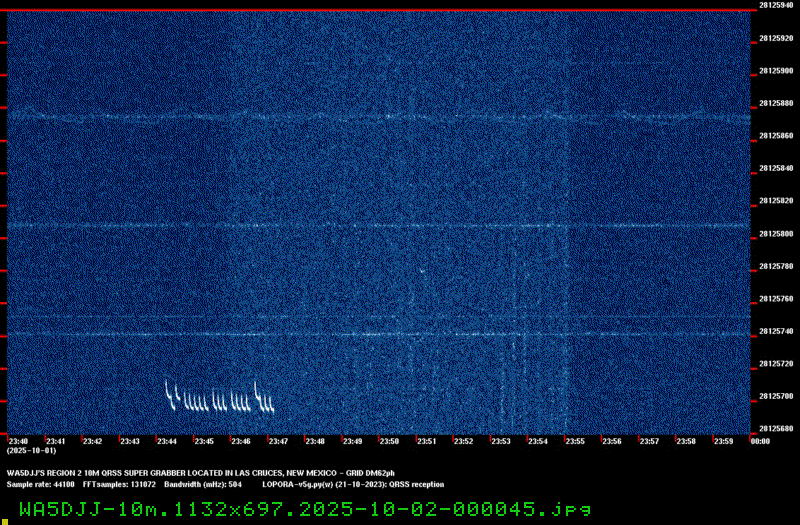
Task: Click the 23:52 time axis label
Action: click(463, 441)
